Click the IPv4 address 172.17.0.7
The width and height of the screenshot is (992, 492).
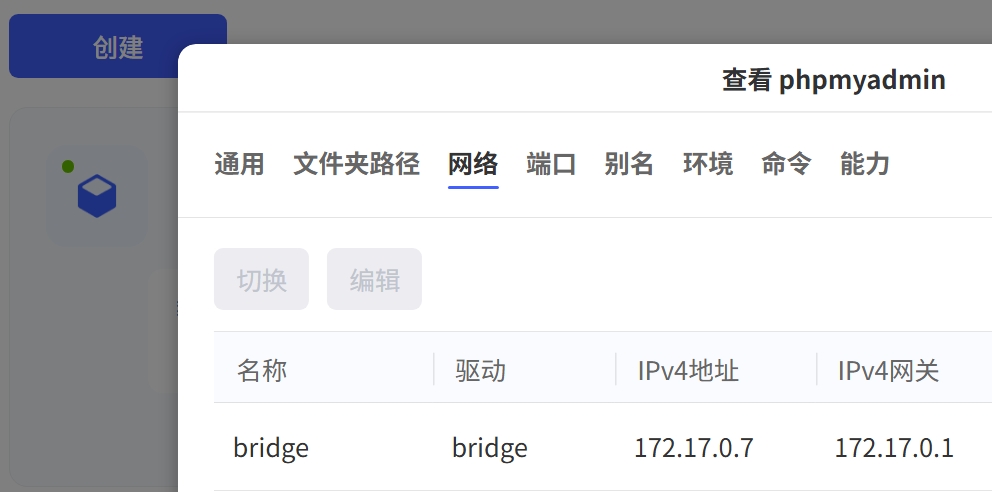693,448
